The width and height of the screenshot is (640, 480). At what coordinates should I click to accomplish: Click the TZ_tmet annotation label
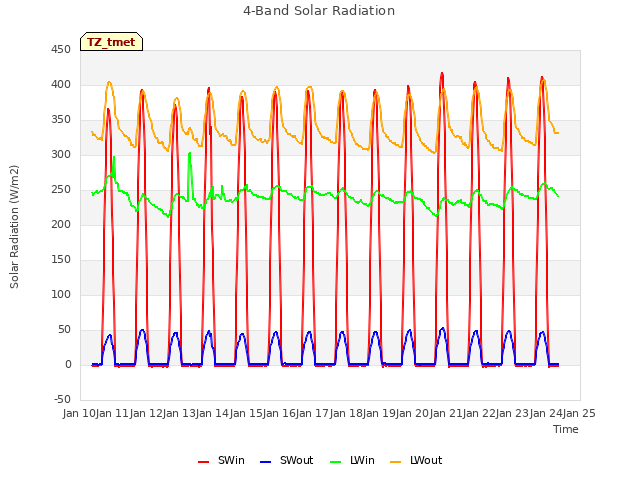click(111, 42)
